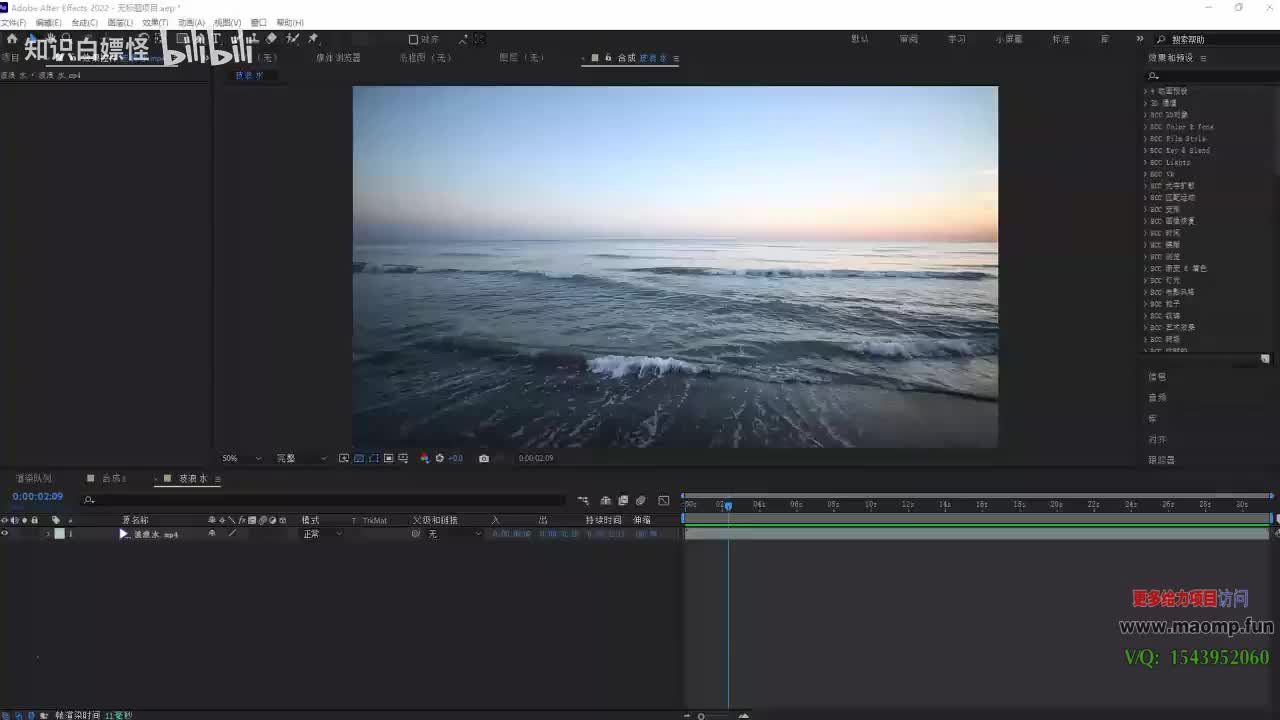Image resolution: width=1280 pixels, height=720 pixels.
Task: Open the 50% magnification dropdown
Action: point(241,458)
